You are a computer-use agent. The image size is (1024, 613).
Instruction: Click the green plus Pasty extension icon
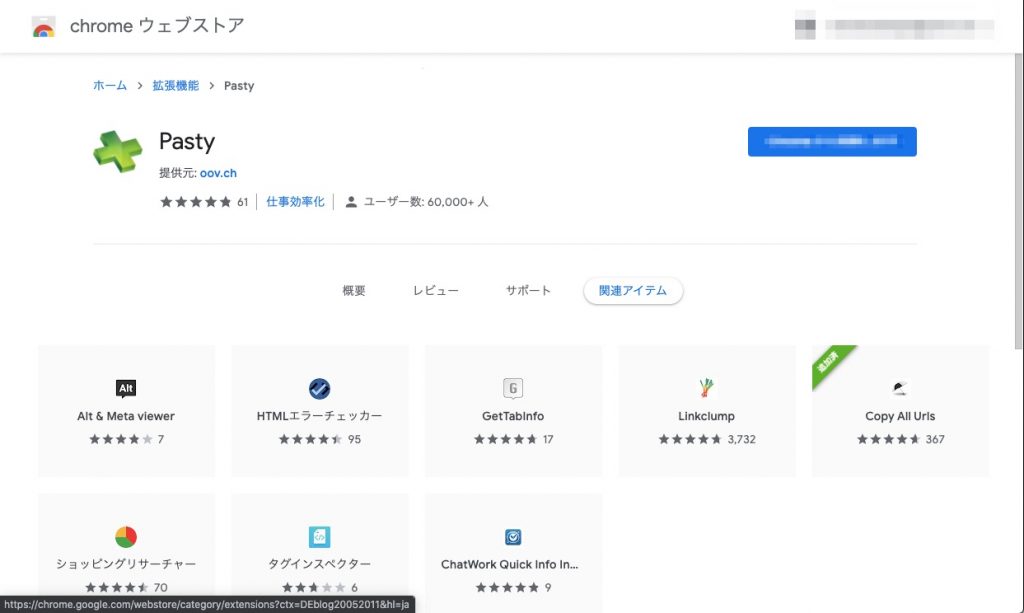118,151
